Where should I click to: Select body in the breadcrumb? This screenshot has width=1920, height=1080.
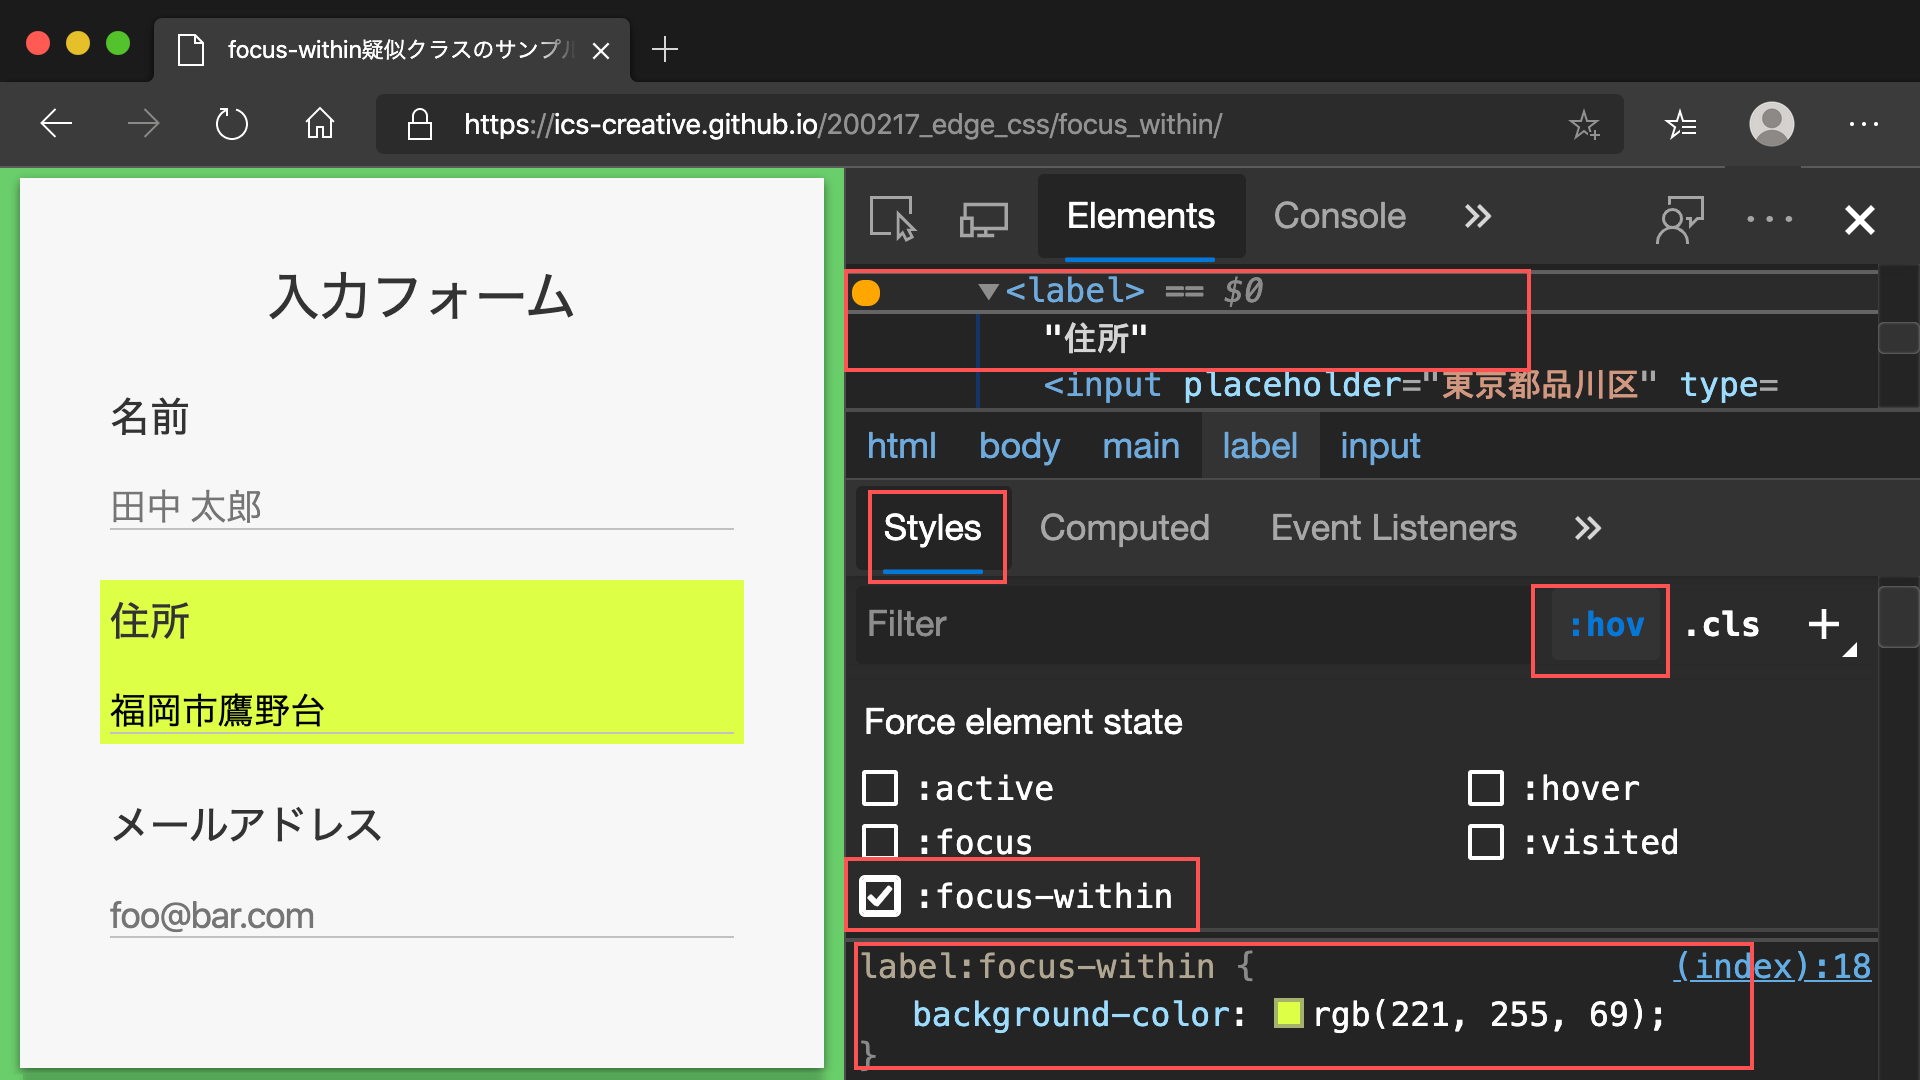(x=1019, y=446)
